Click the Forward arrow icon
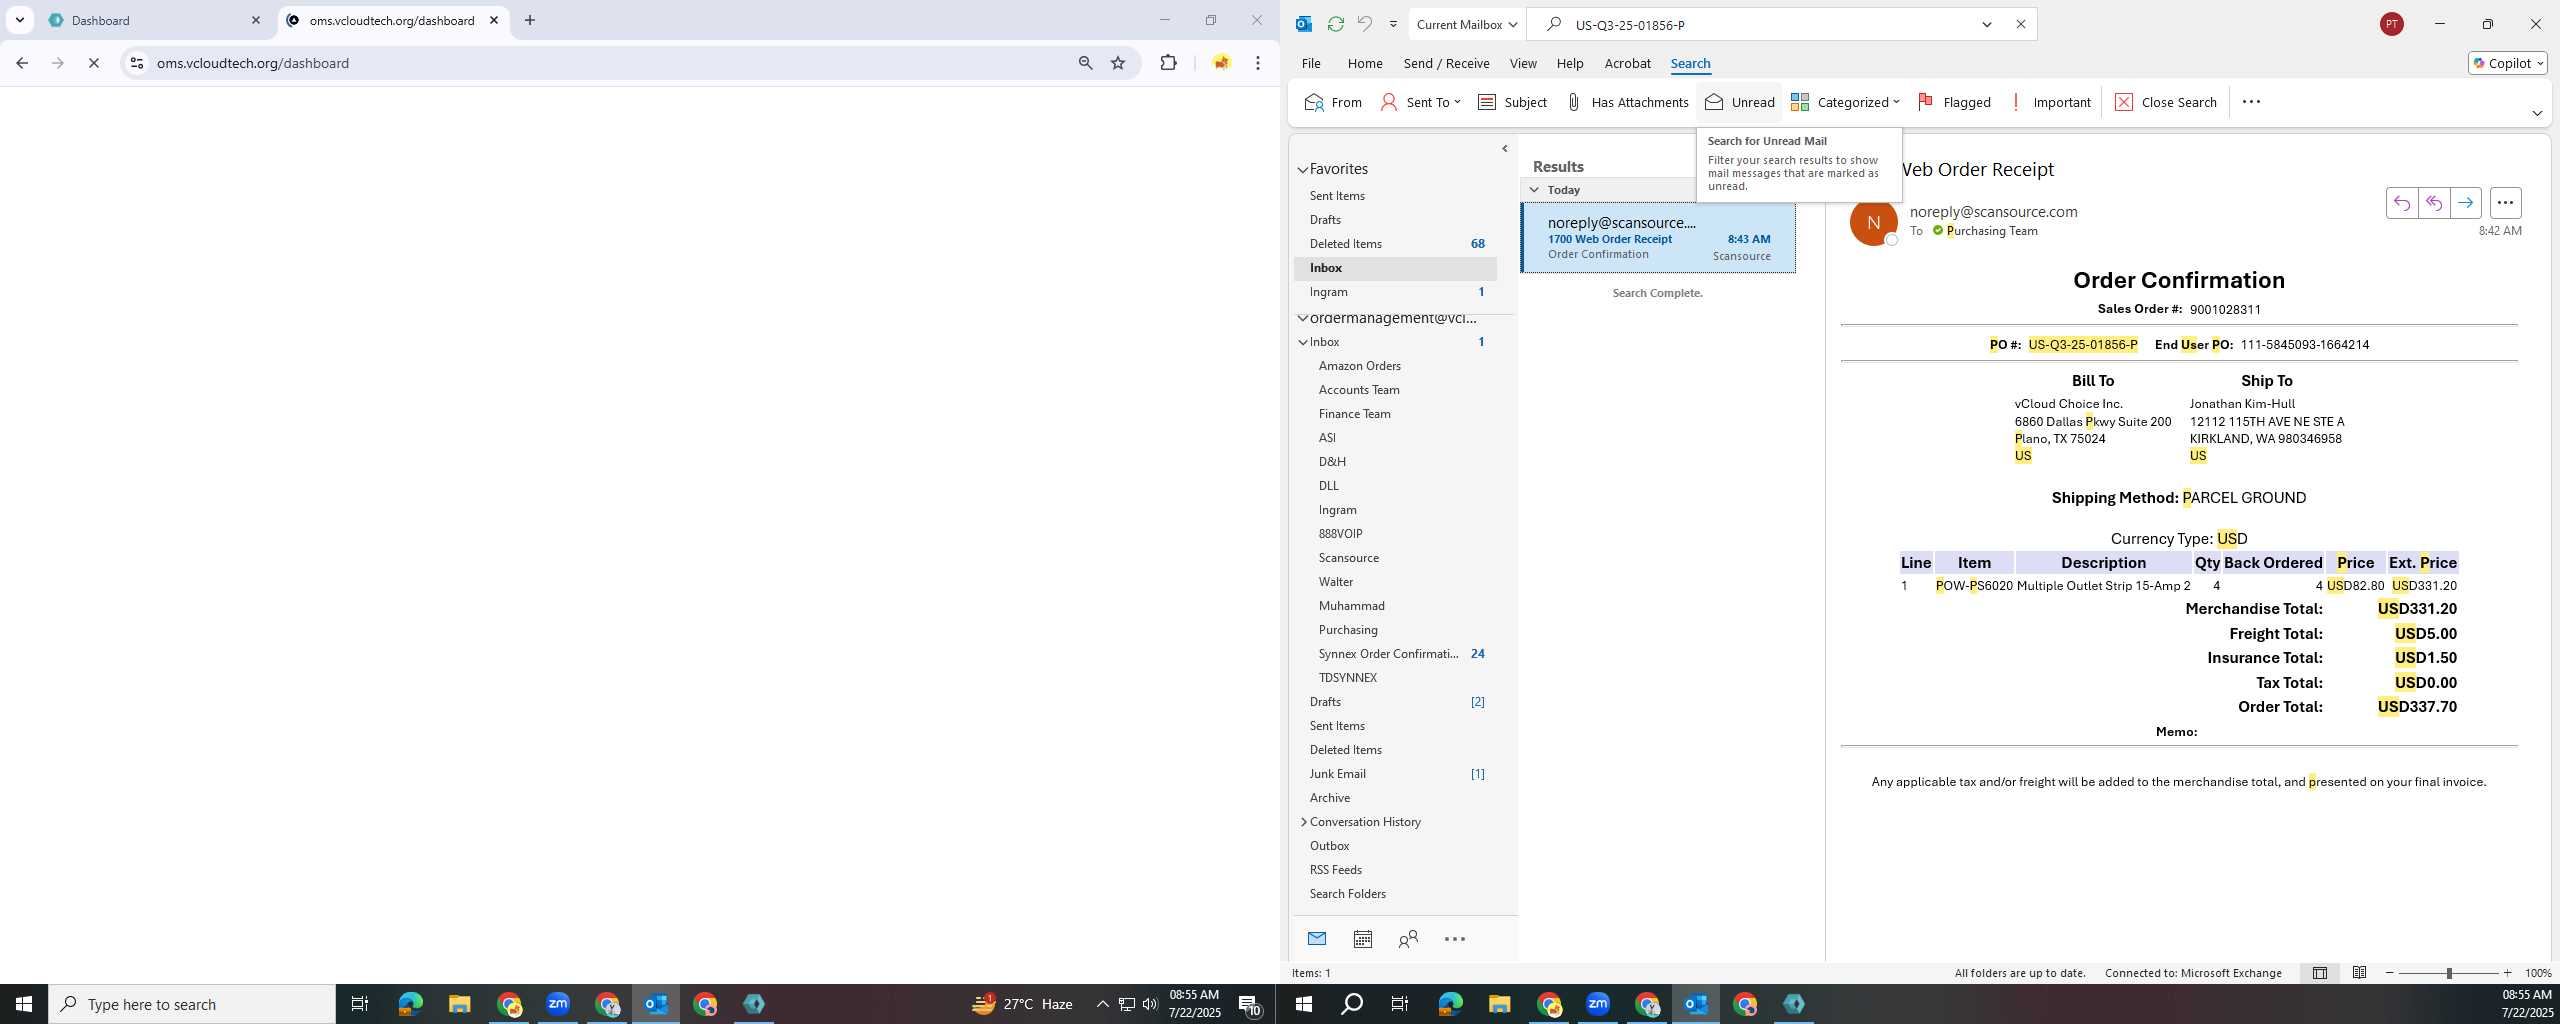This screenshot has width=2560, height=1024. coord(2465,203)
